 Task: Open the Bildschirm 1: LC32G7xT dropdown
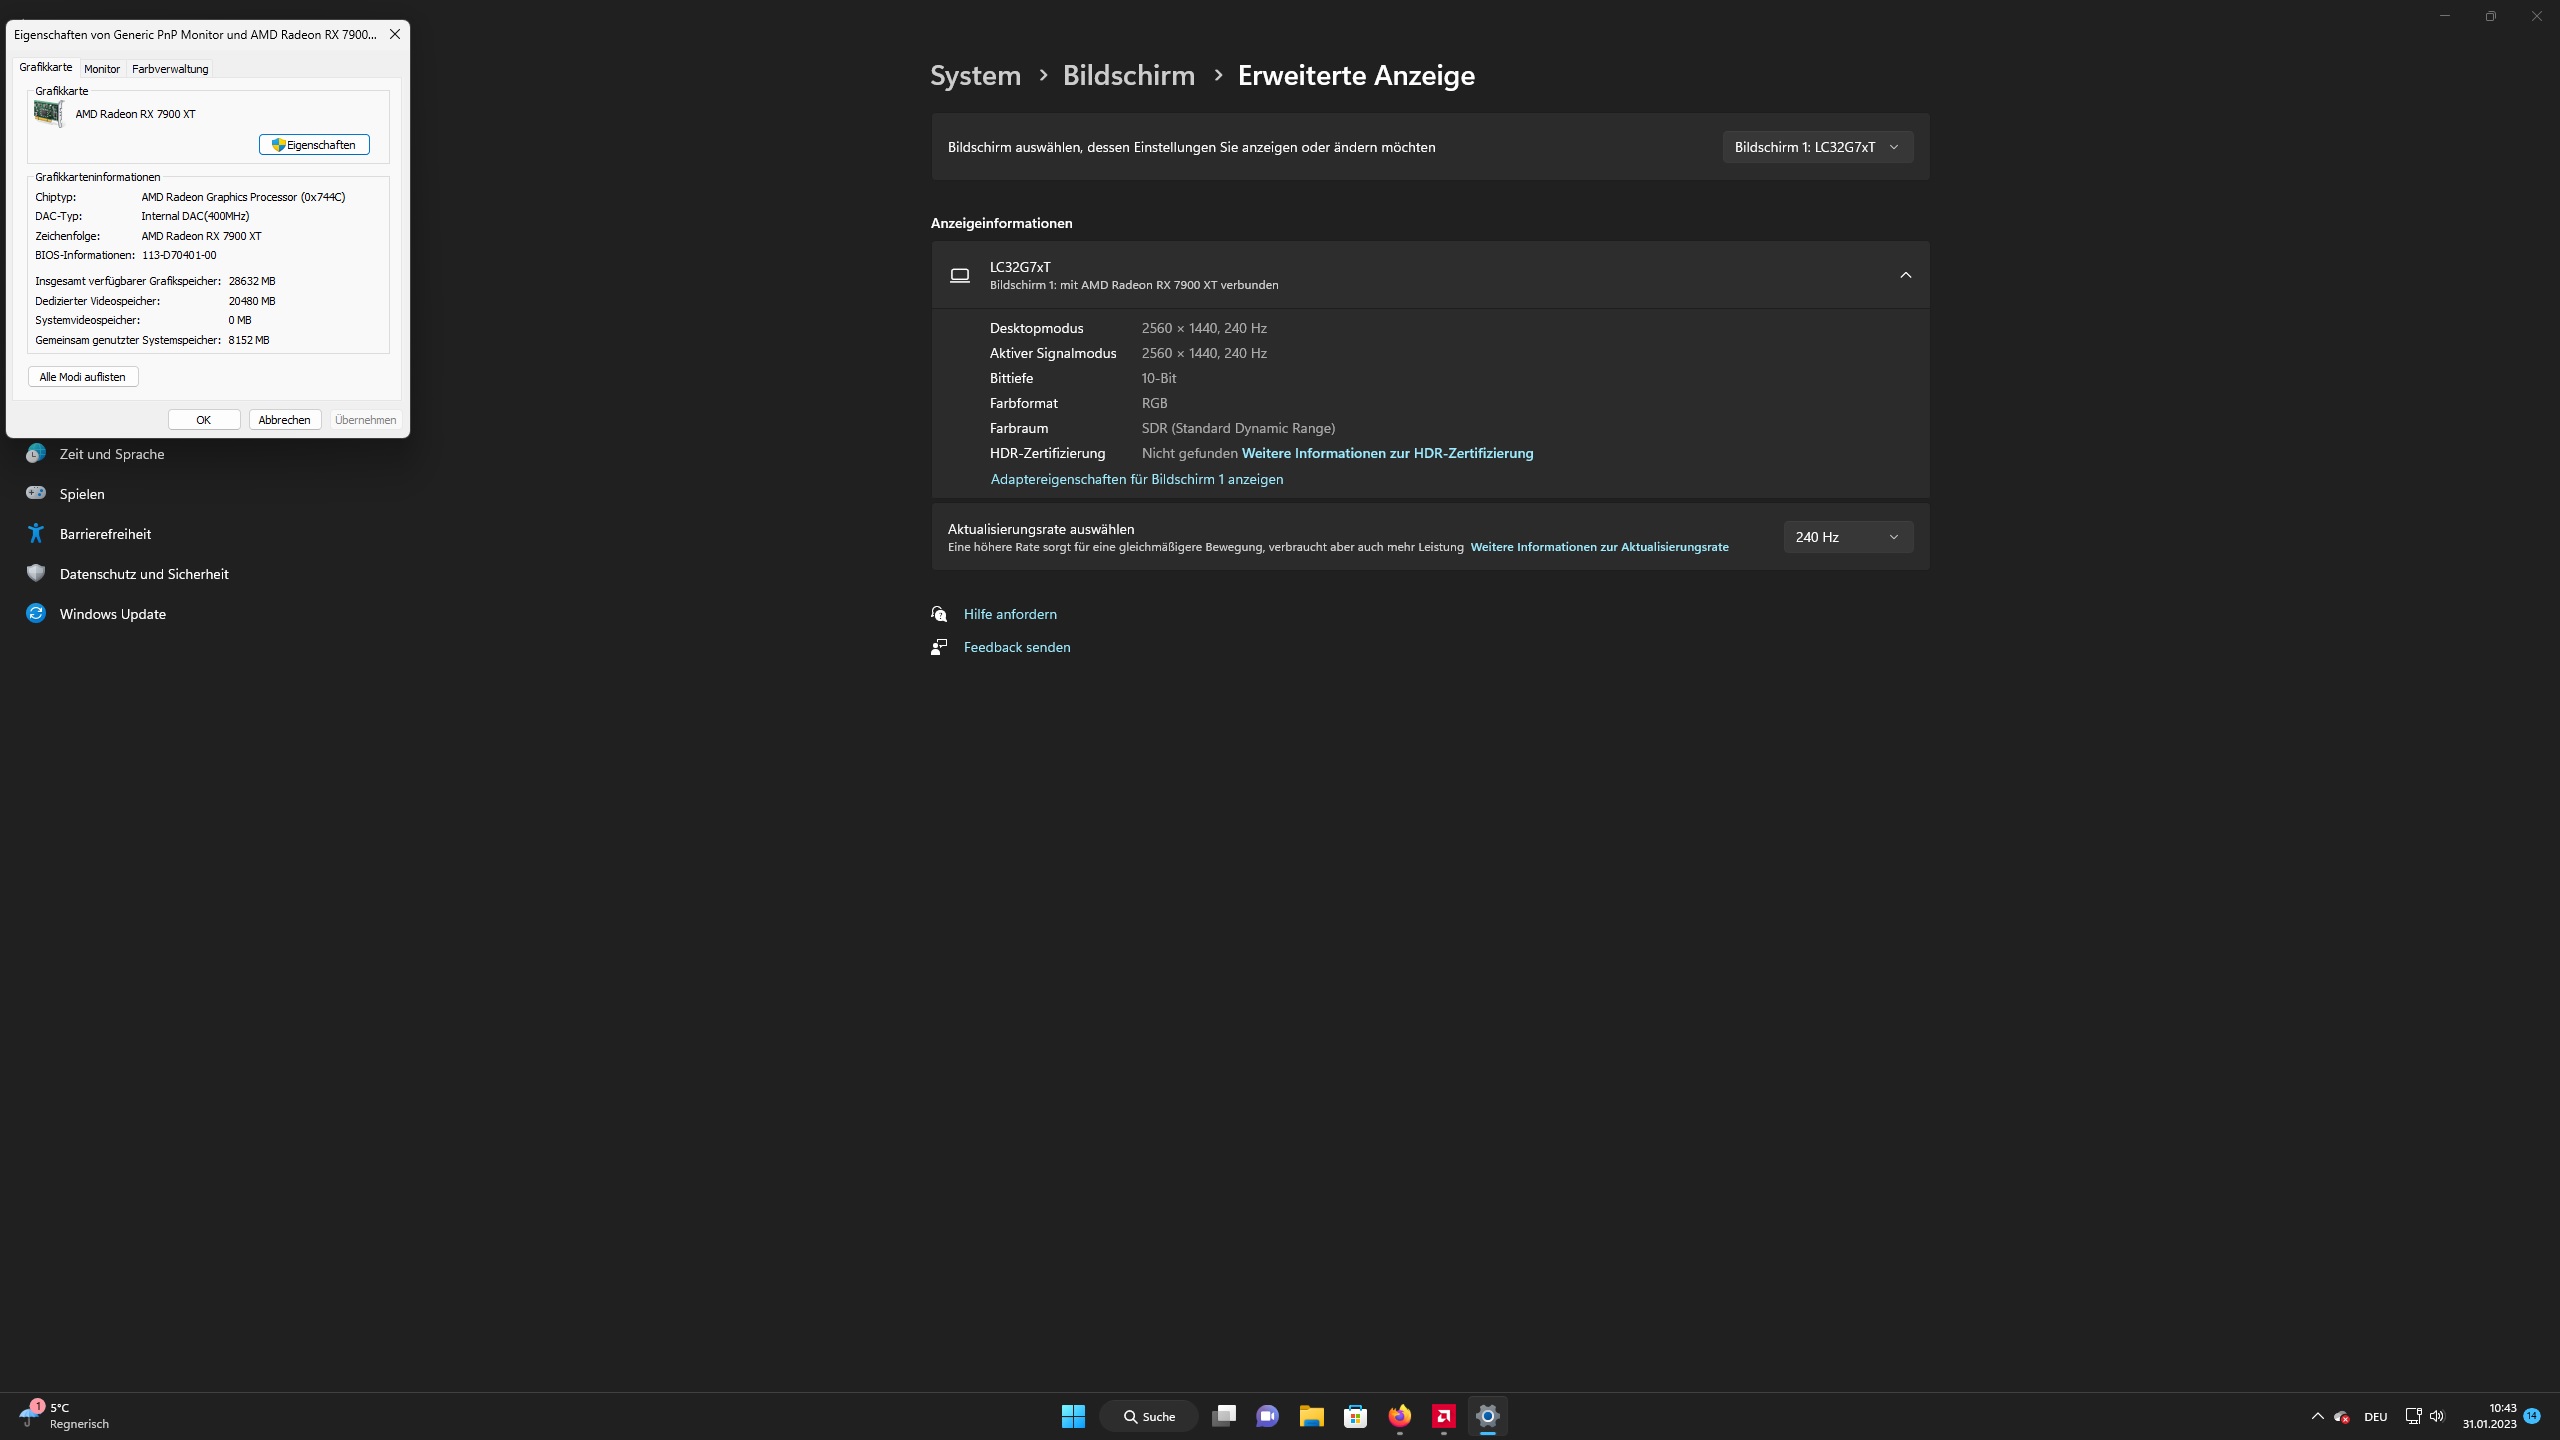point(1818,147)
